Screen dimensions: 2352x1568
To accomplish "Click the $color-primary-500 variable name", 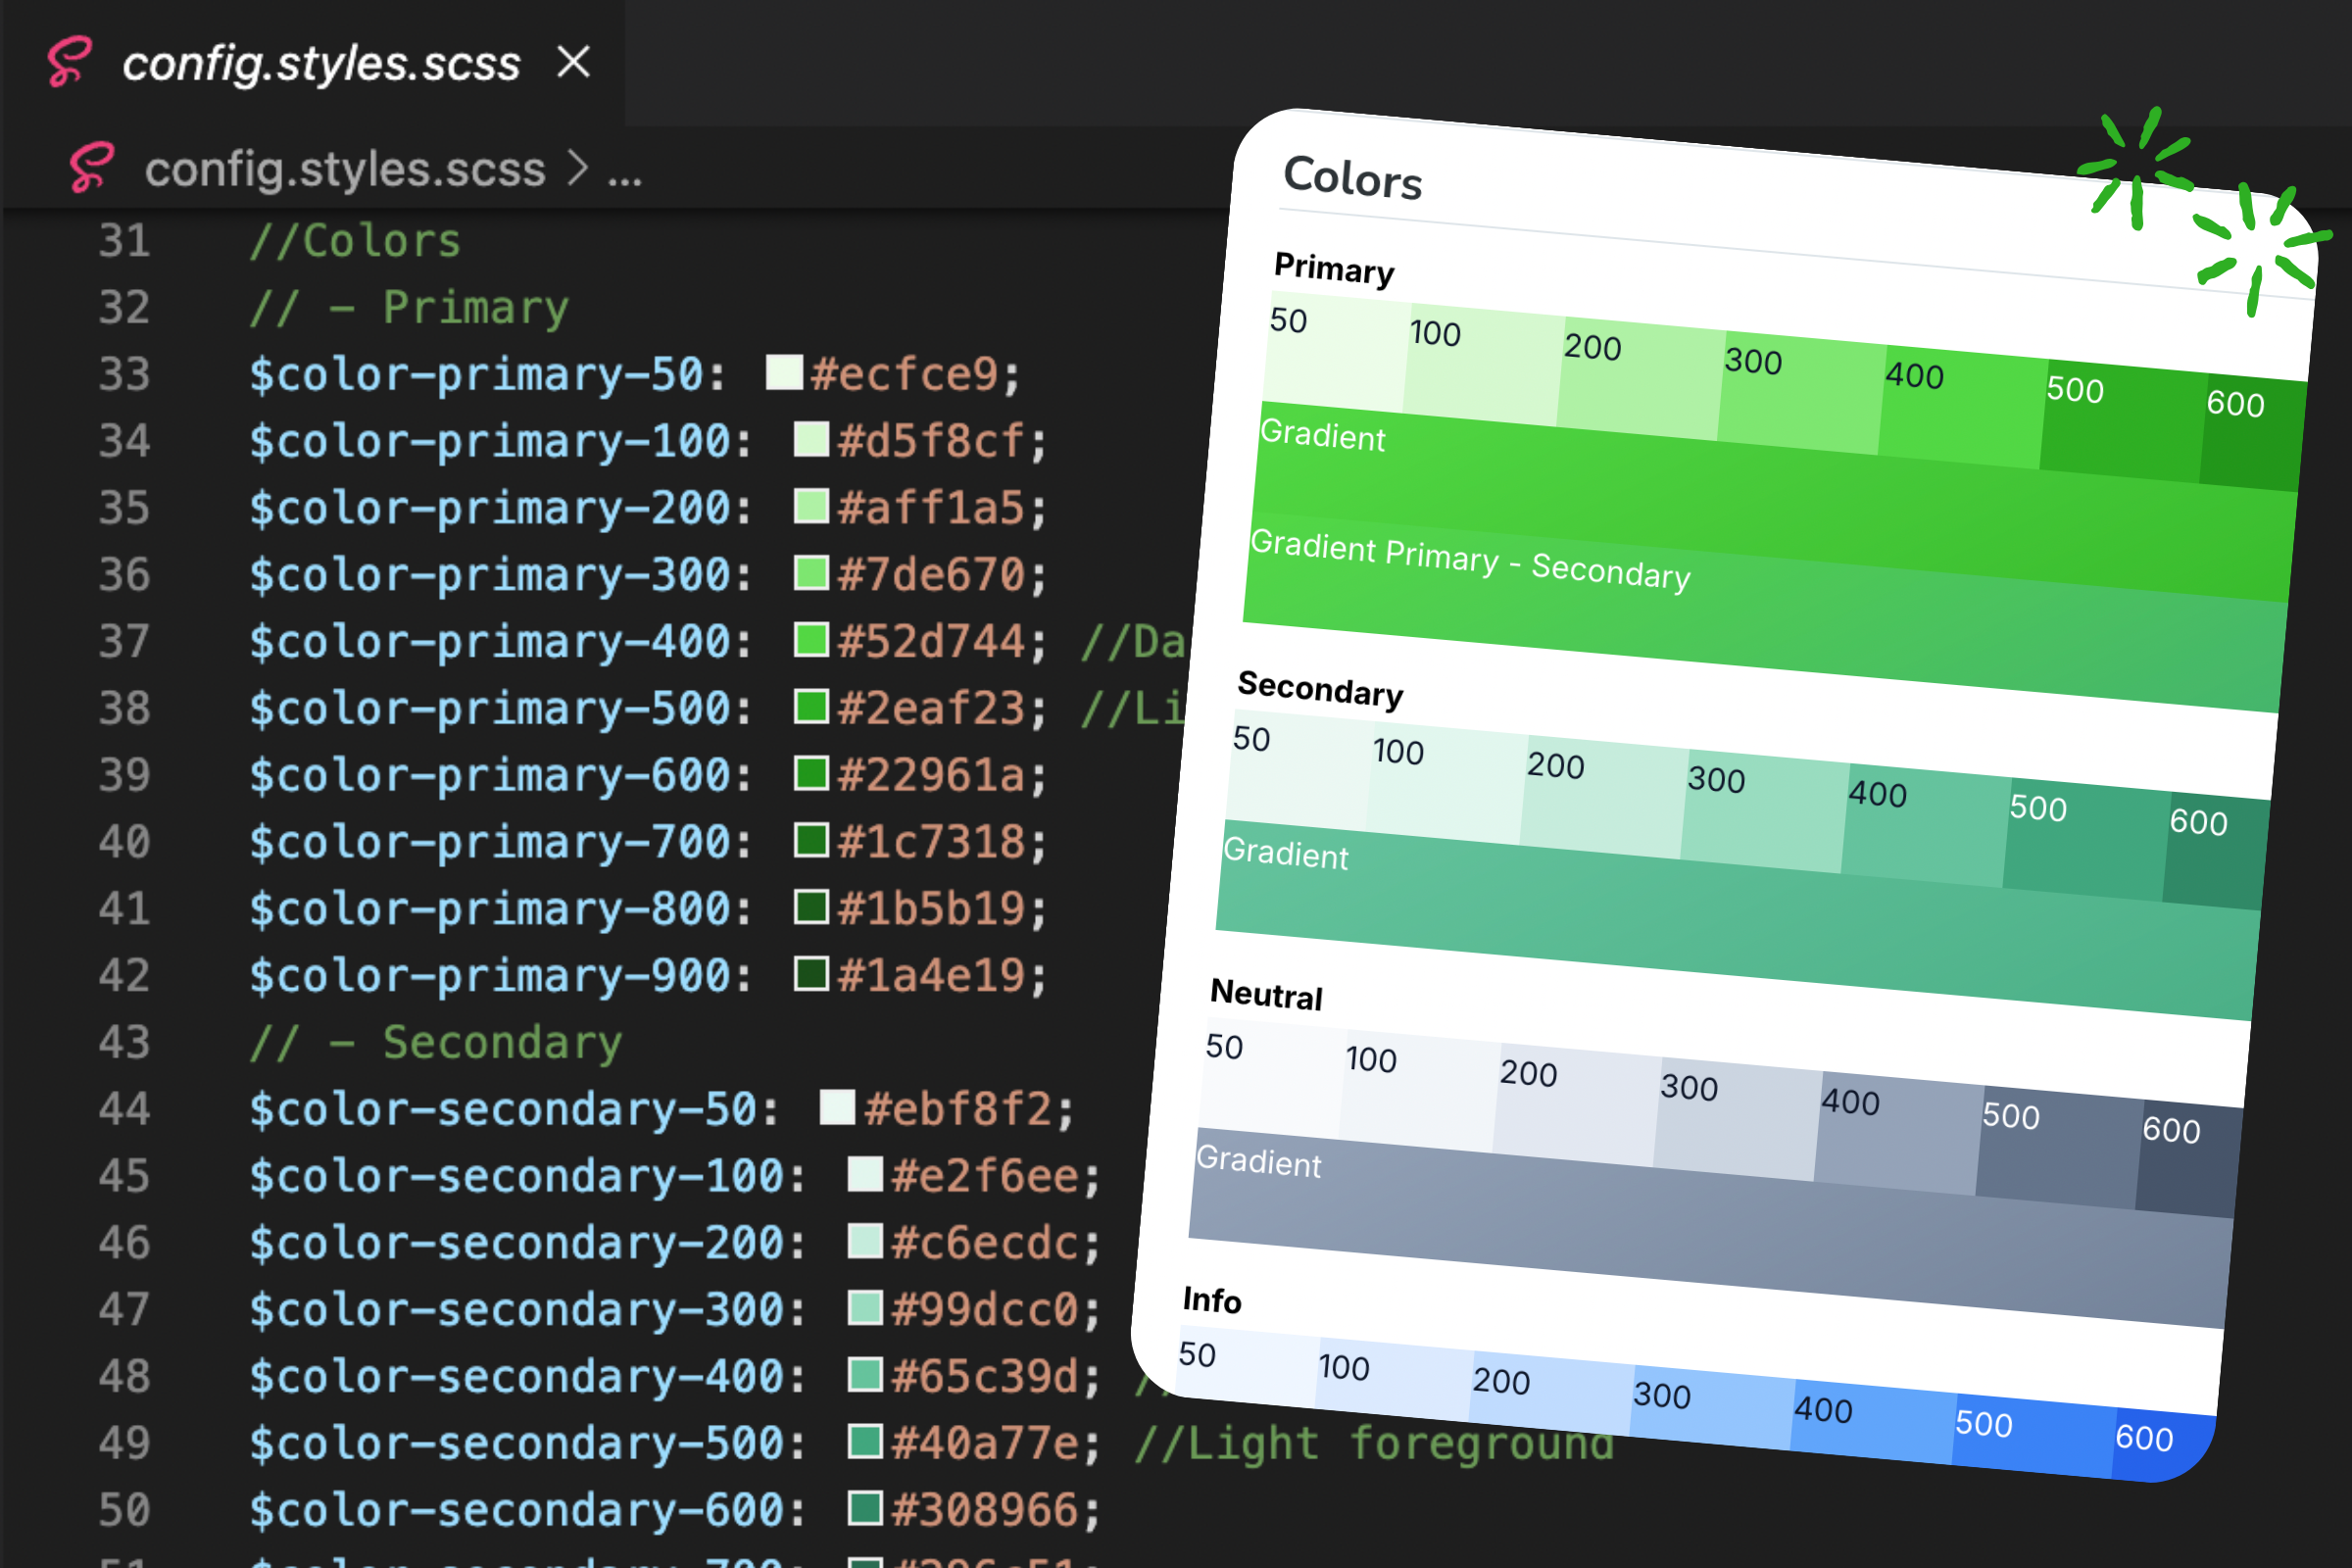I will tap(490, 708).
